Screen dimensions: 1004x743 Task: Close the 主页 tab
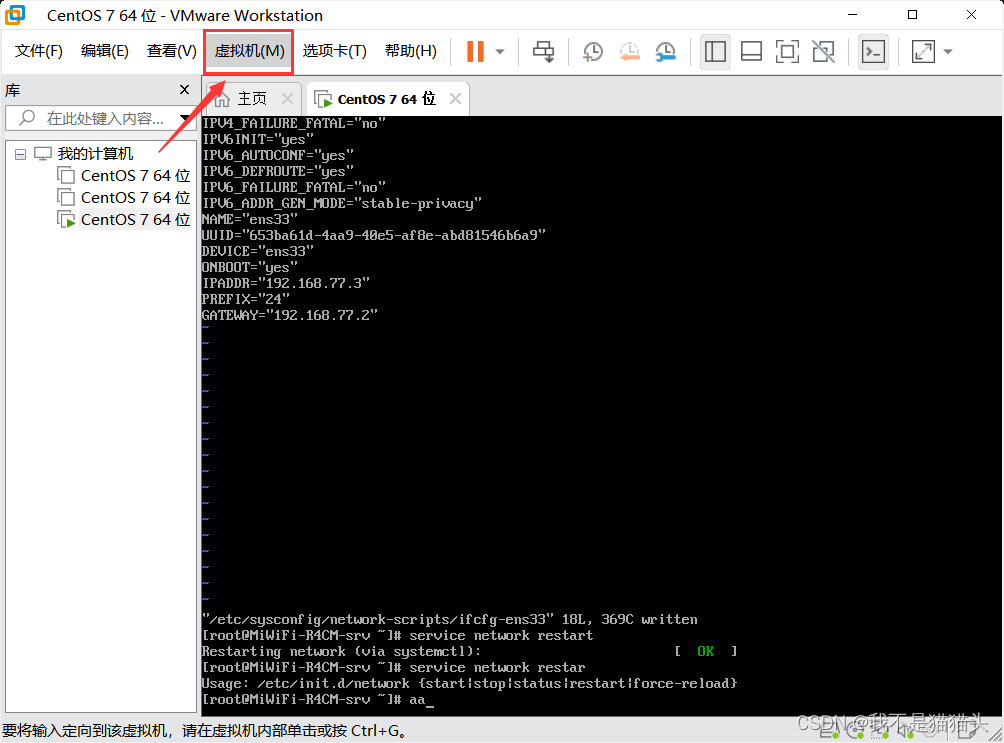(287, 99)
